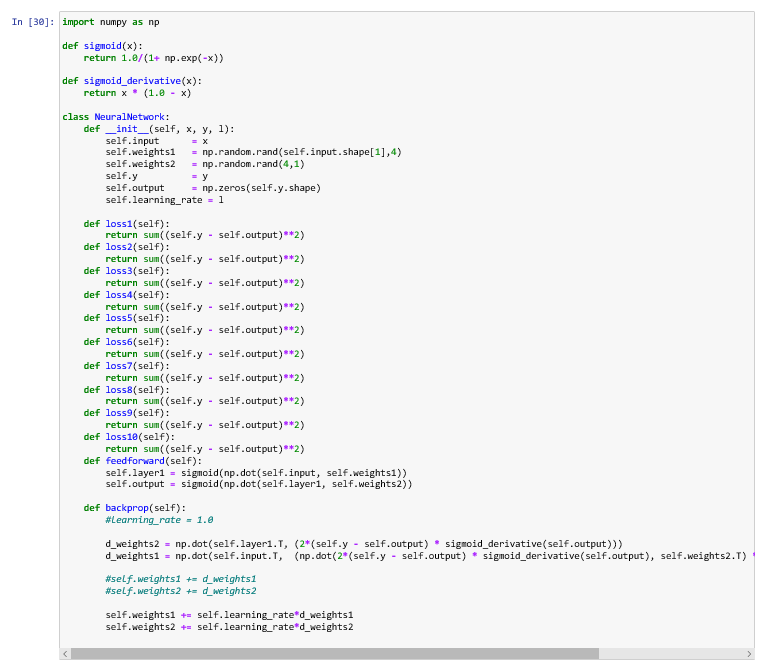Click the 'class NeuralNetwork:' line
Image resolution: width=767 pixels, height=667 pixels.
pos(116,117)
